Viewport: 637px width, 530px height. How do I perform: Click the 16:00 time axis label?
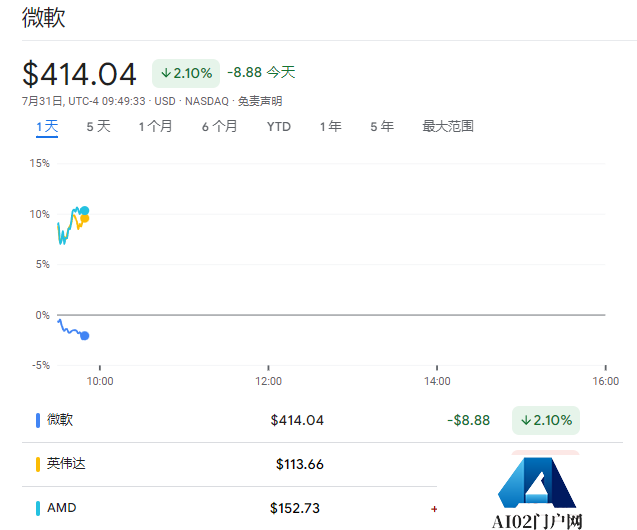[x=605, y=381]
